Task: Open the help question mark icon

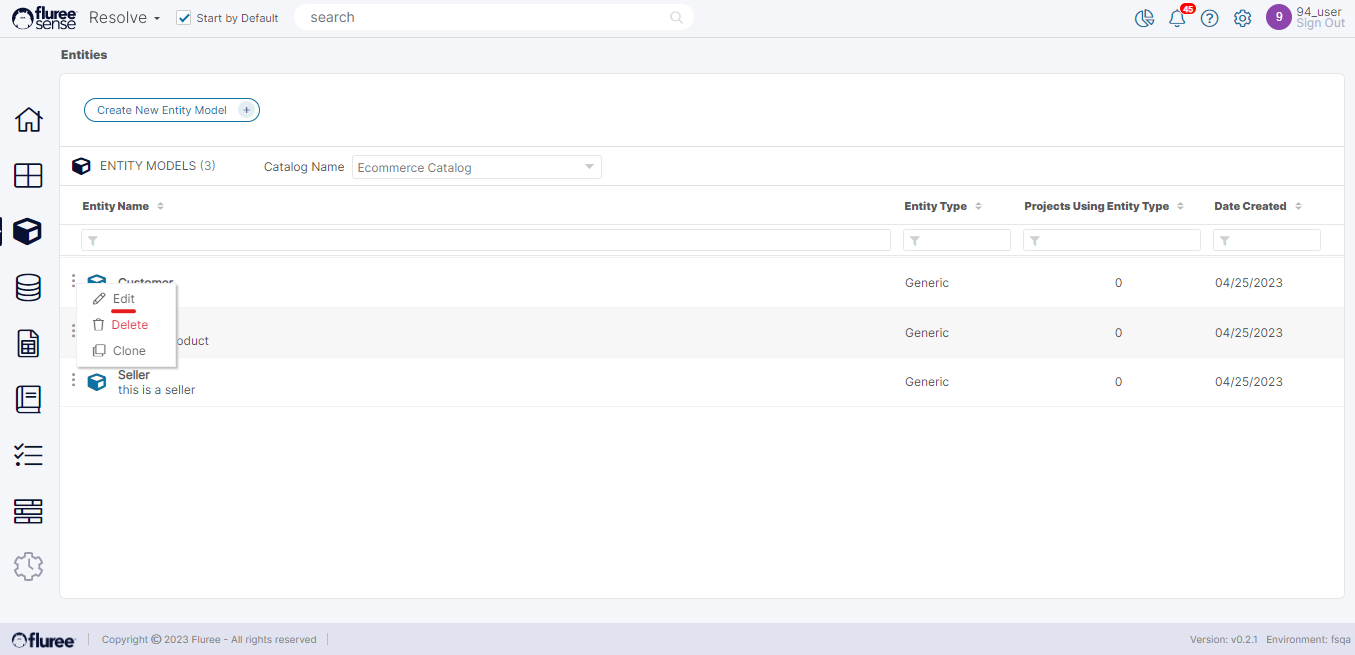Action: point(1210,18)
